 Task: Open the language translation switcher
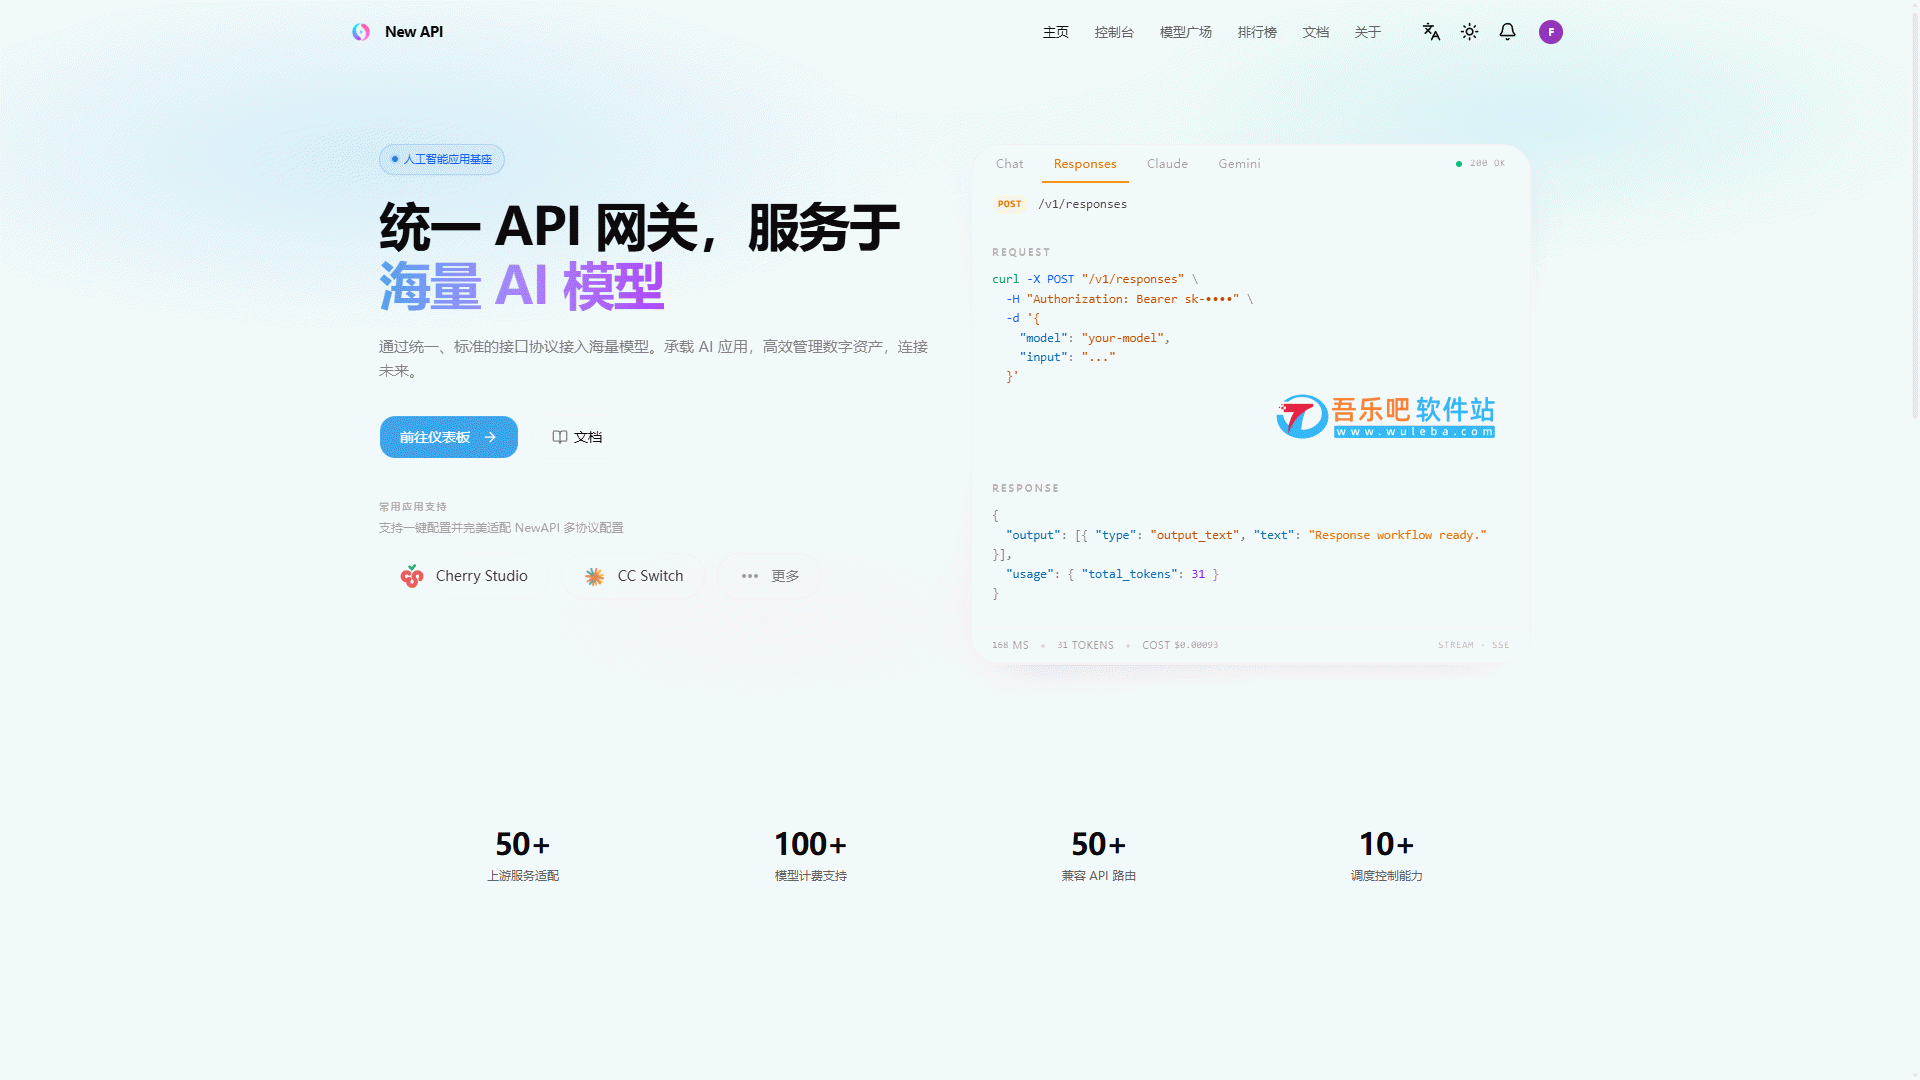(x=1431, y=32)
